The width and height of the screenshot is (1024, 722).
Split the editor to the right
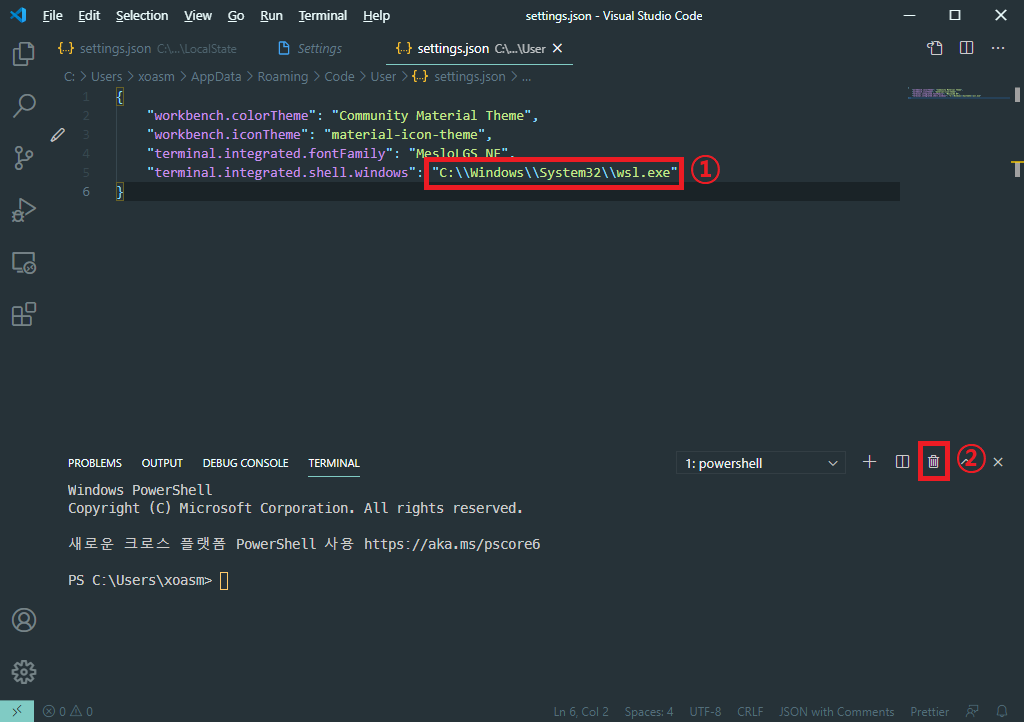(967, 48)
